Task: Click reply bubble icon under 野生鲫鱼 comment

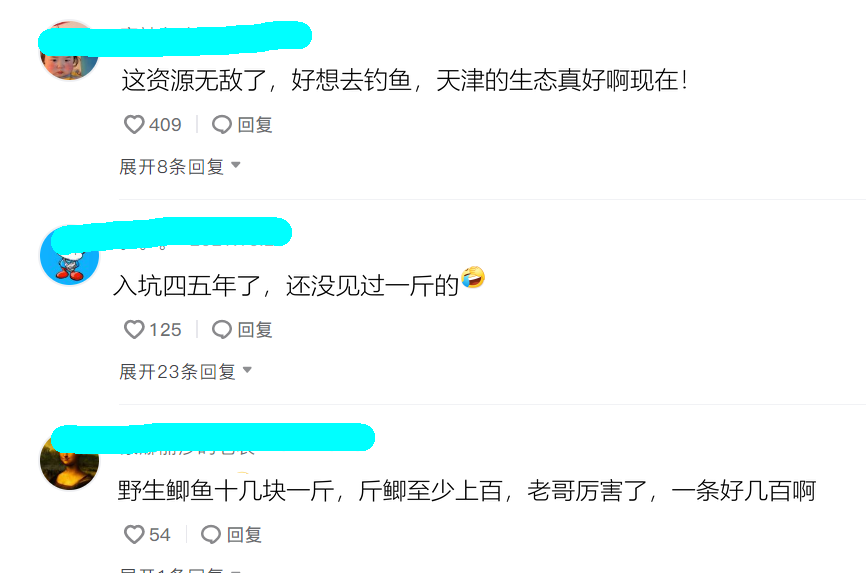Action: pyautogui.click(x=210, y=534)
